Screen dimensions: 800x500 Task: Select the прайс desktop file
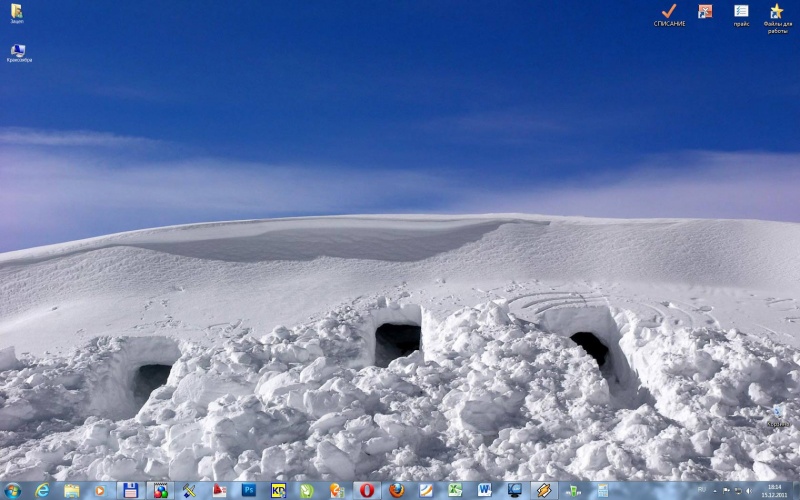coord(741,13)
